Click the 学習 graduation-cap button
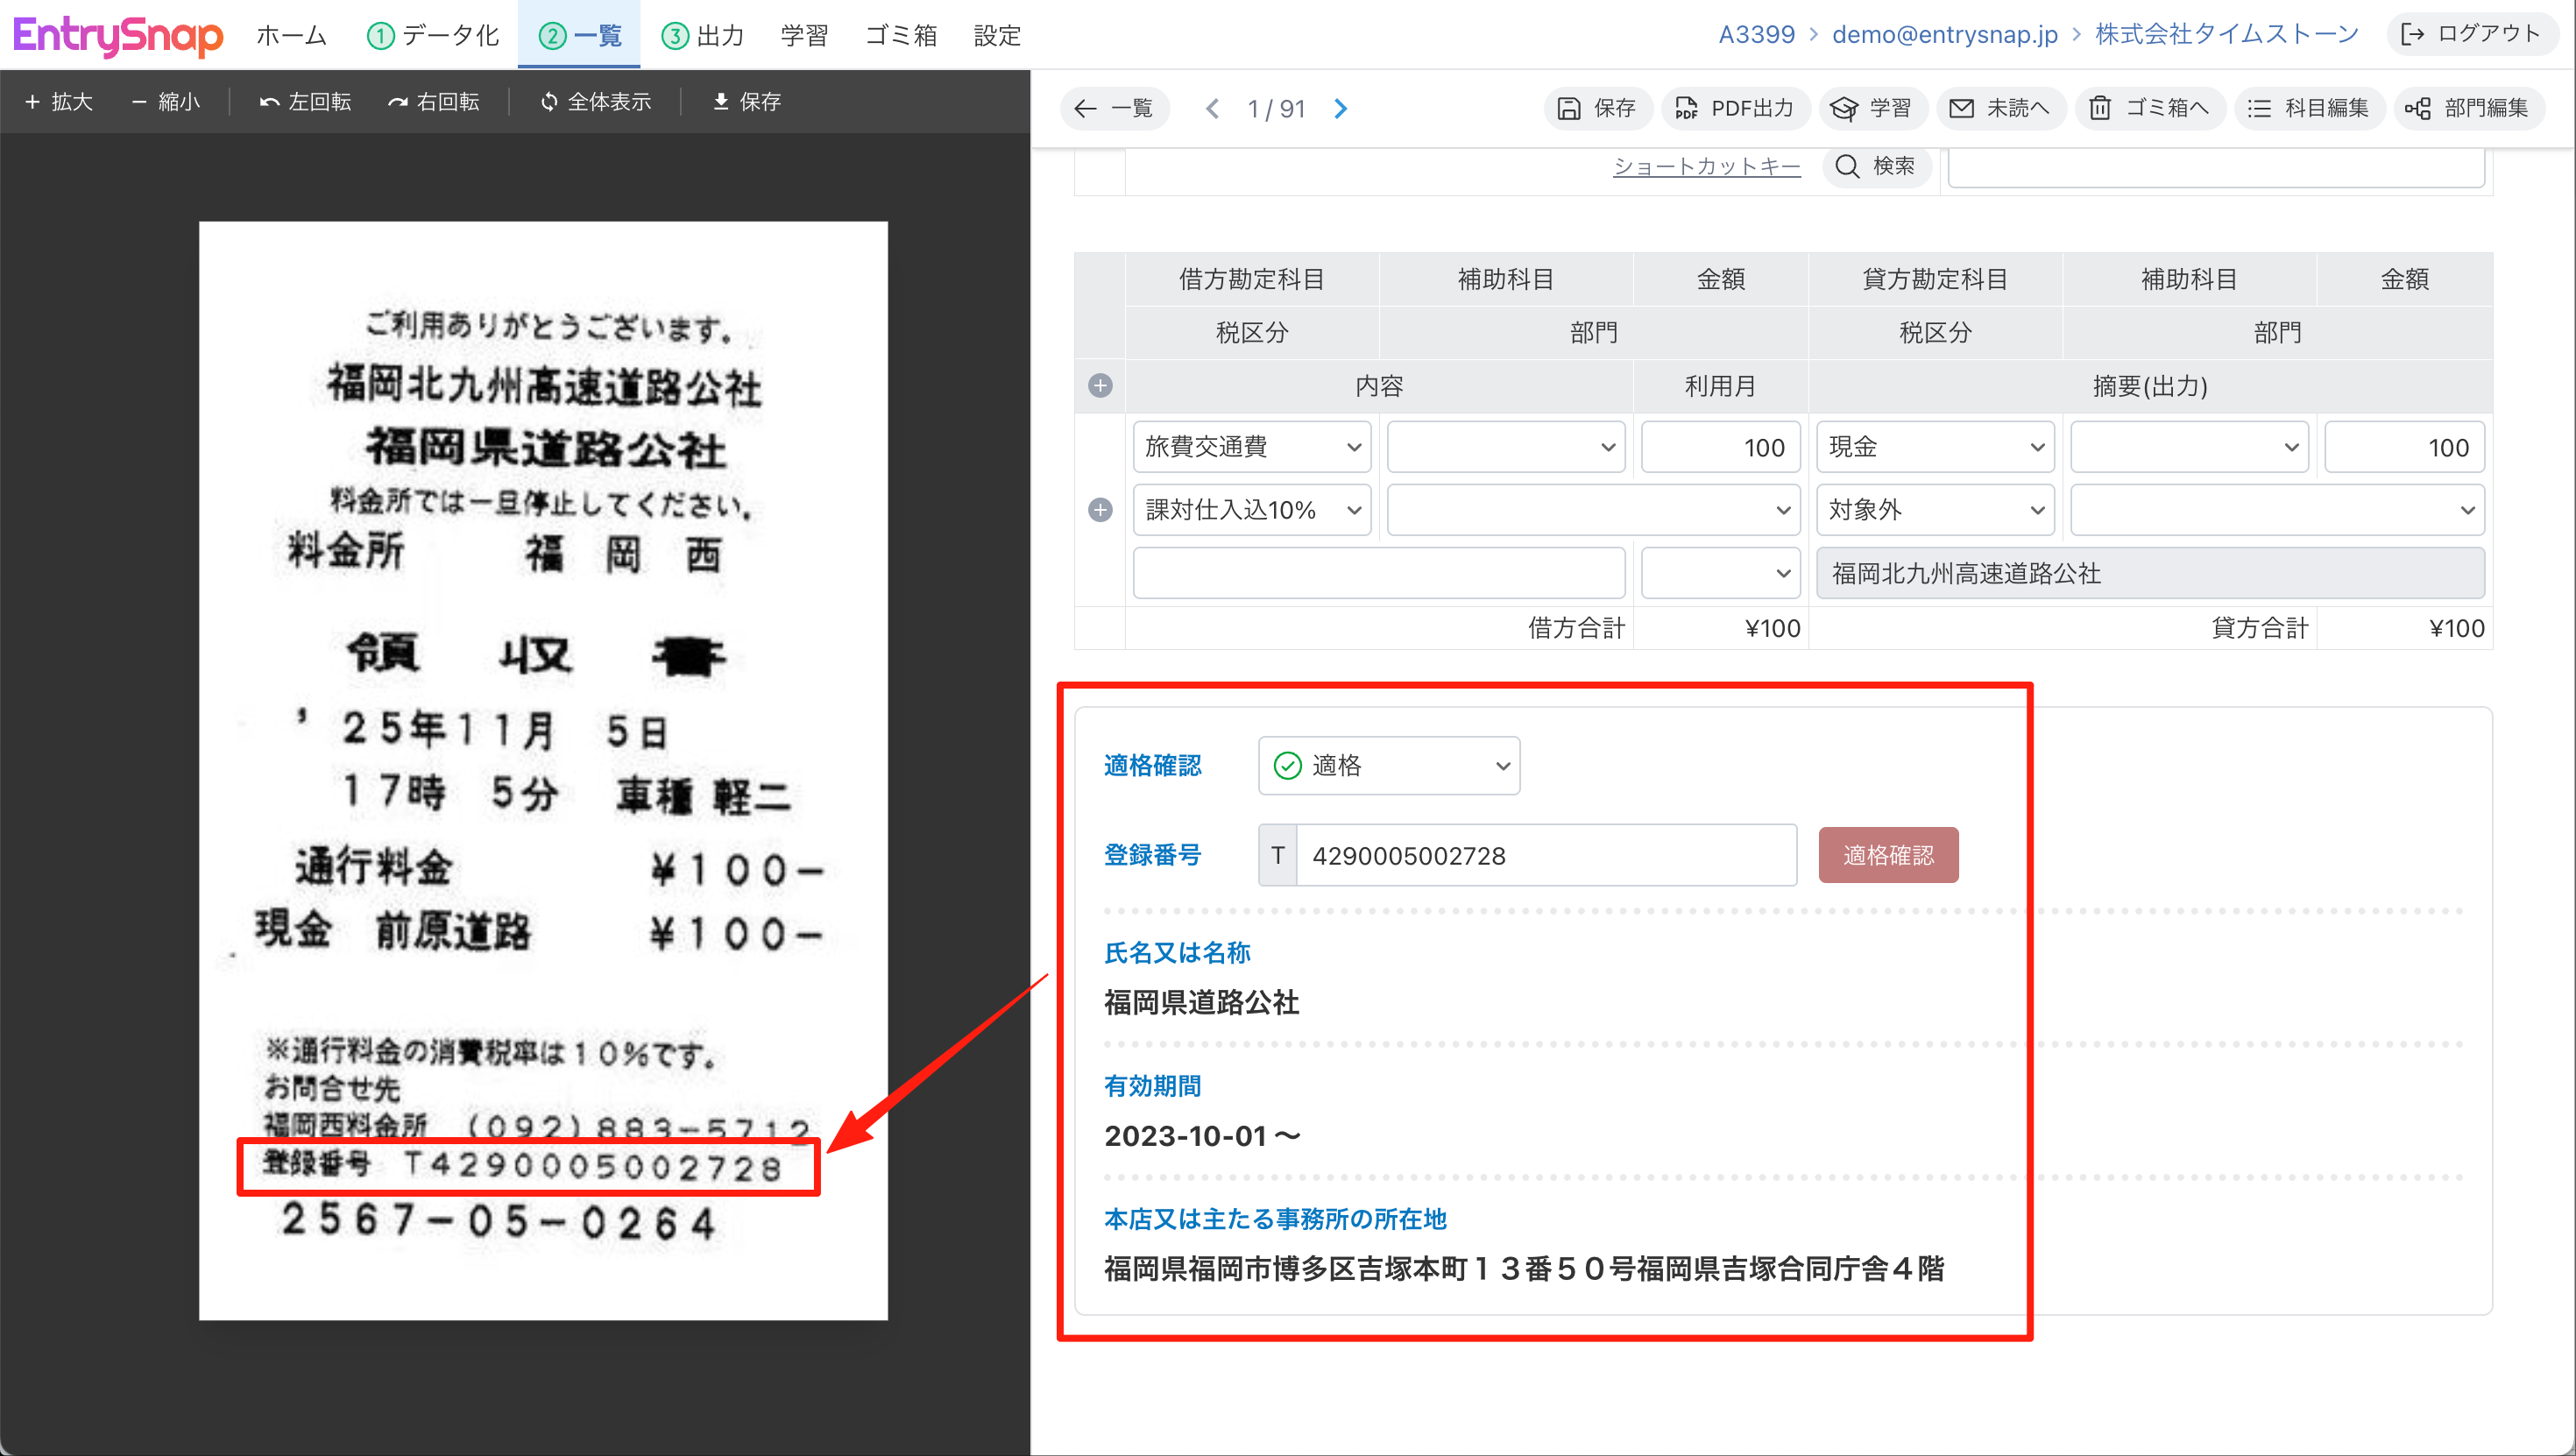The width and height of the screenshot is (2576, 1456). (1872, 108)
